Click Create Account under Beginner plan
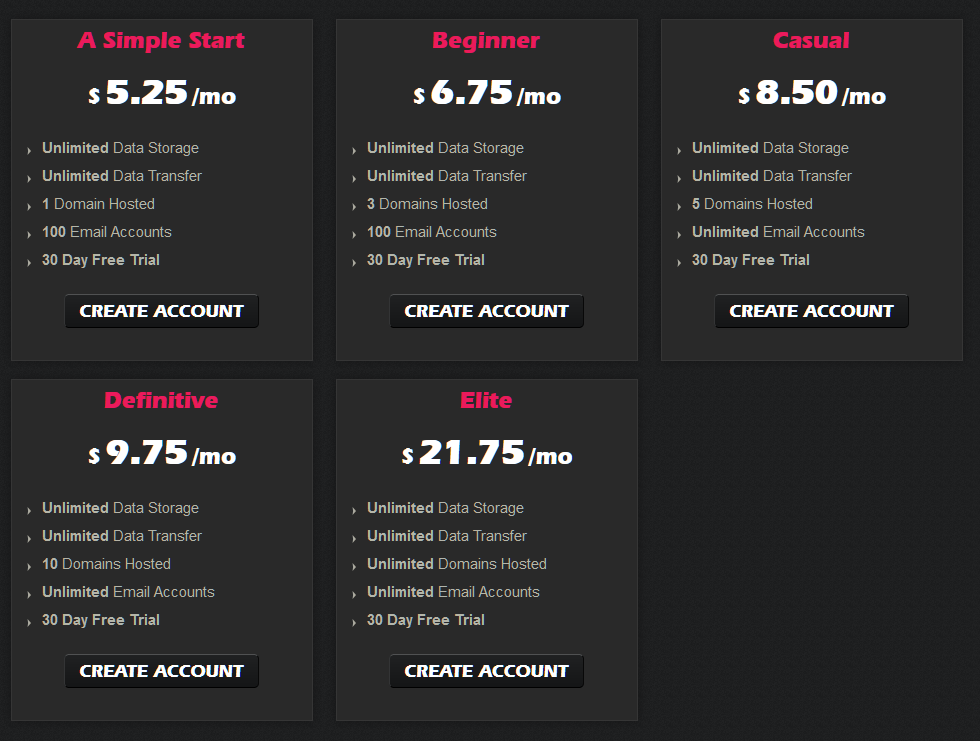The image size is (980, 741). (x=487, y=311)
